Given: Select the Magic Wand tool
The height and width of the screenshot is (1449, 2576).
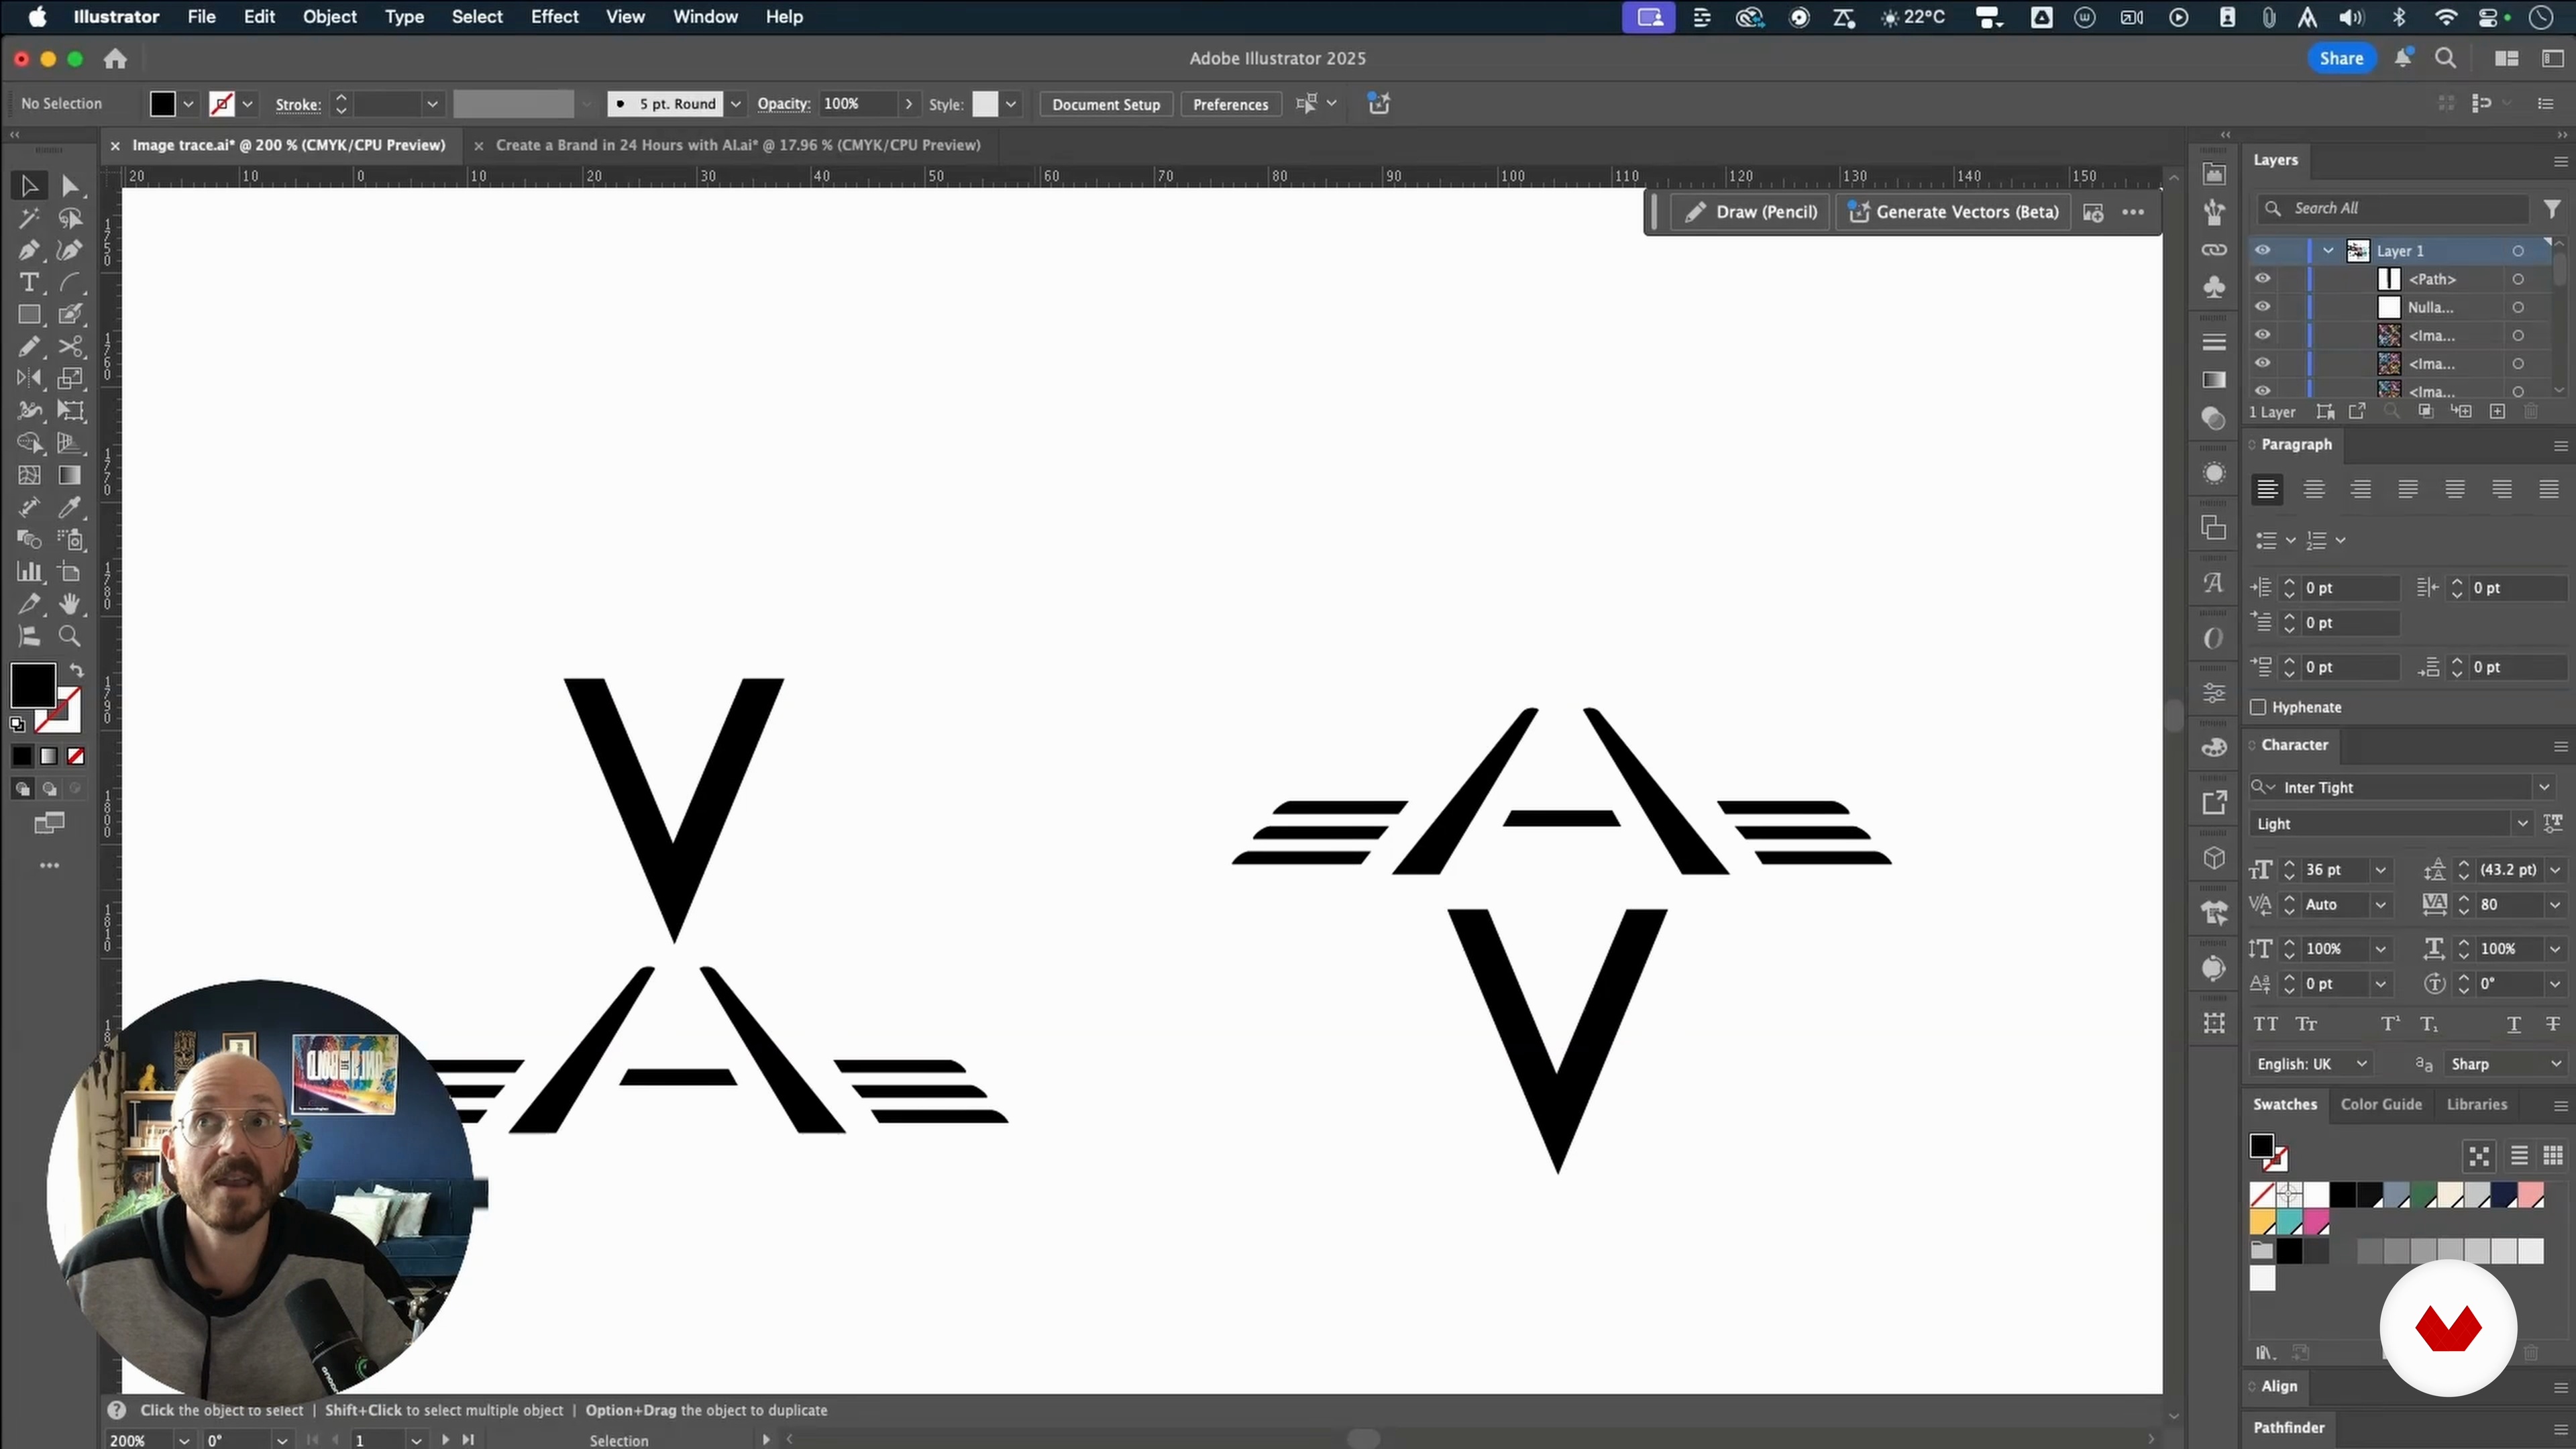Looking at the screenshot, I should coord(29,218).
